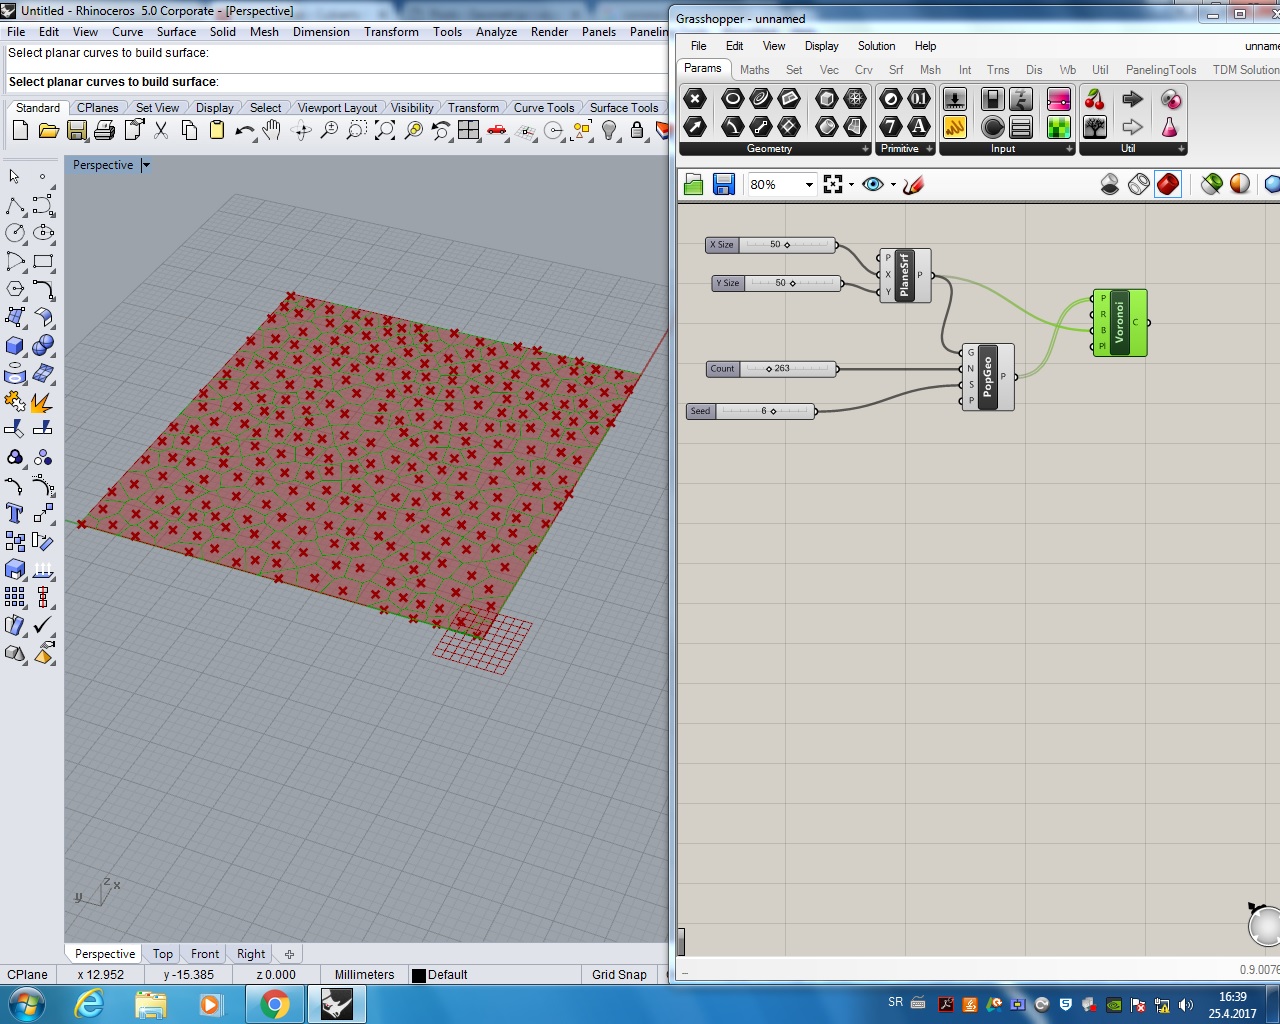
Task: Select the PlaneSrf component on the canvas
Action: [905, 275]
